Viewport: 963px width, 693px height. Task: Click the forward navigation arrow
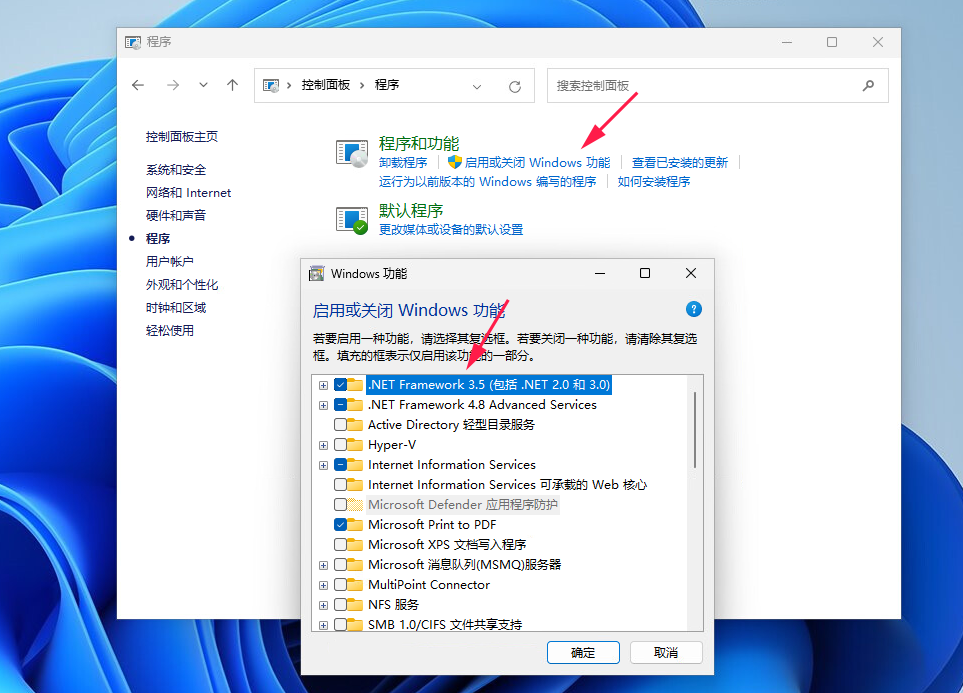[173, 85]
